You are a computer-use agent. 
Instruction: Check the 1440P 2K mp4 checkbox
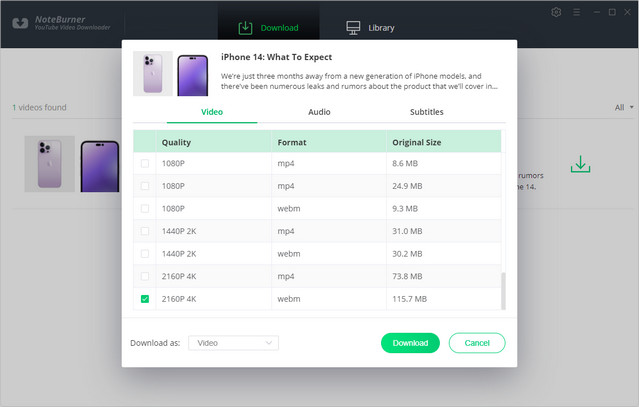(x=145, y=231)
